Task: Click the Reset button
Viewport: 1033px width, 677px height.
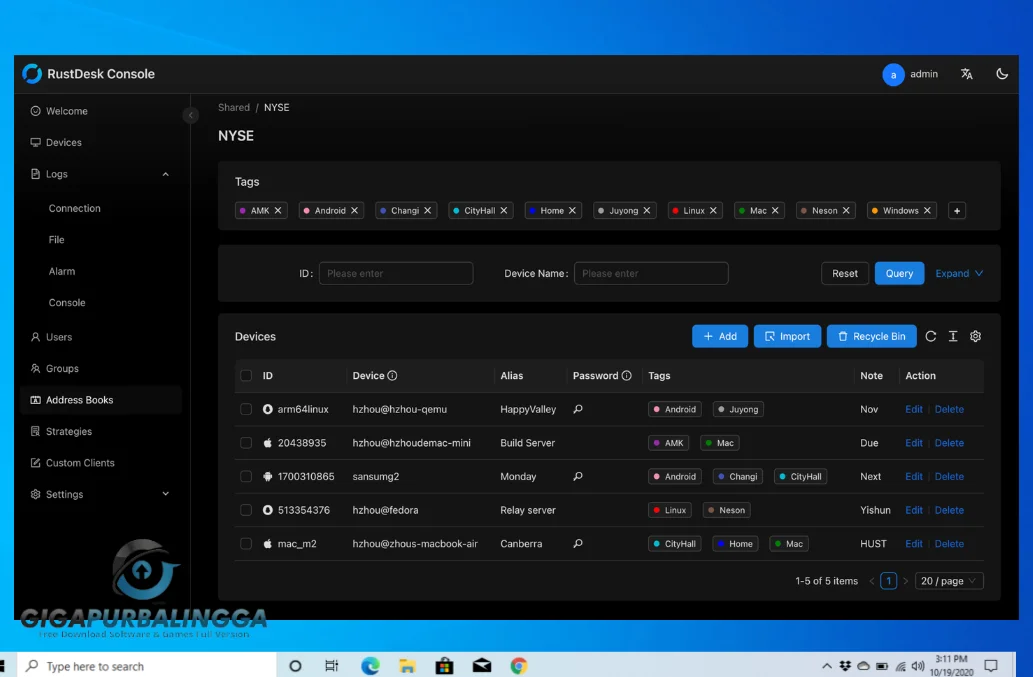Action: click(845, 273)
